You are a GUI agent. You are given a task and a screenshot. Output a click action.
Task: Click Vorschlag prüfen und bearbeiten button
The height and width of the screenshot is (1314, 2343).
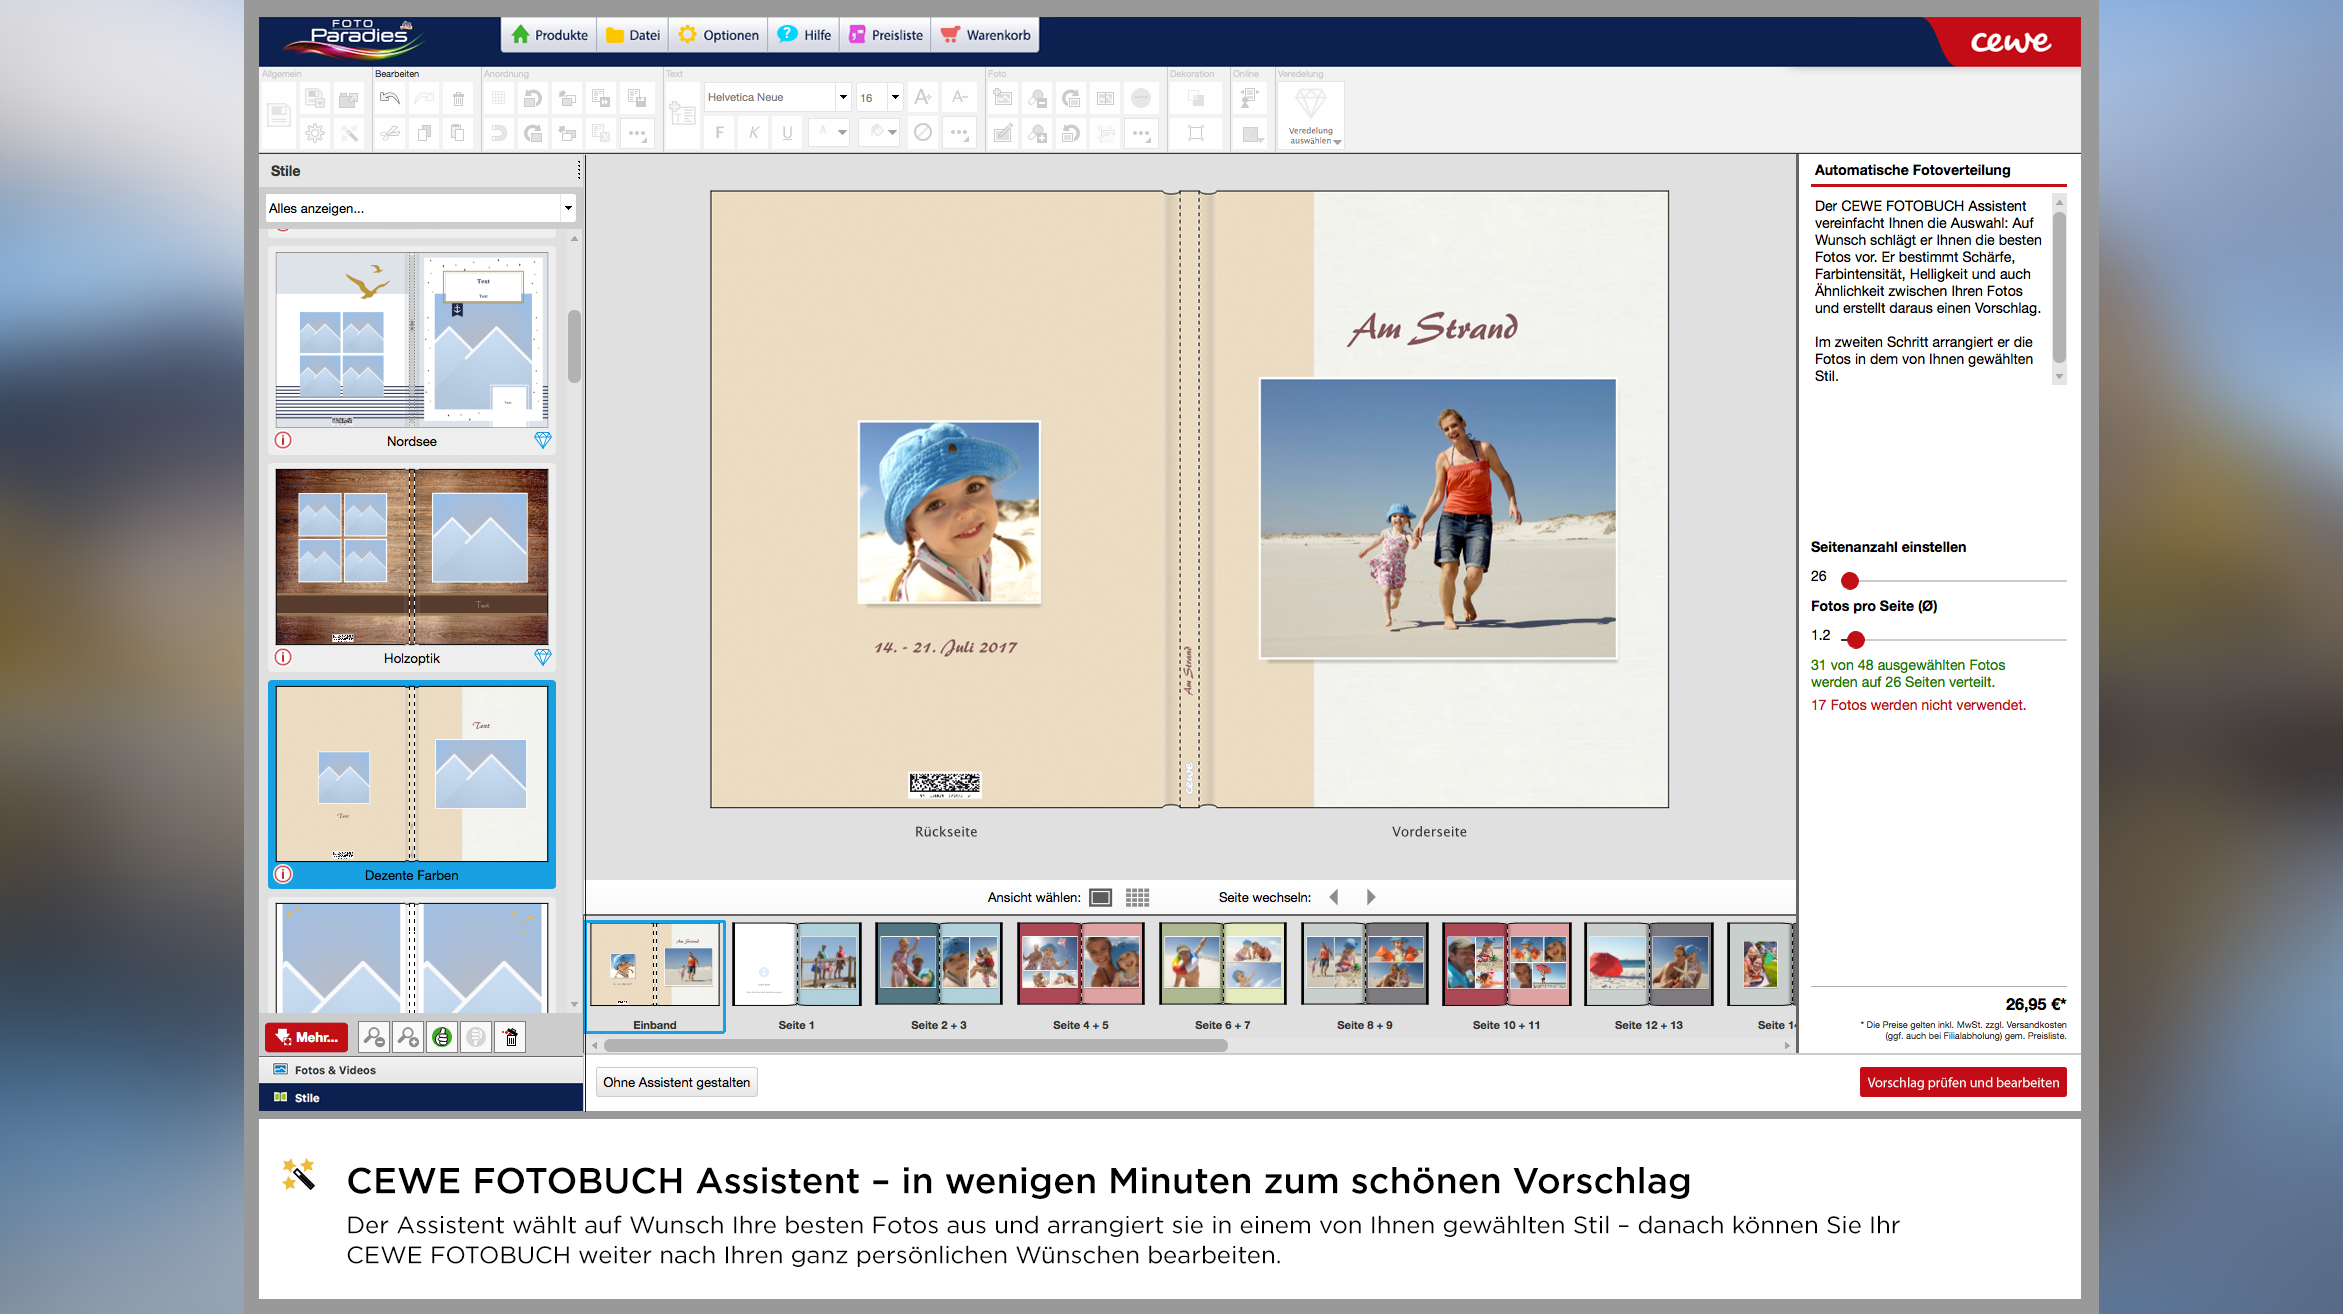click(x=1962, y=1082)
